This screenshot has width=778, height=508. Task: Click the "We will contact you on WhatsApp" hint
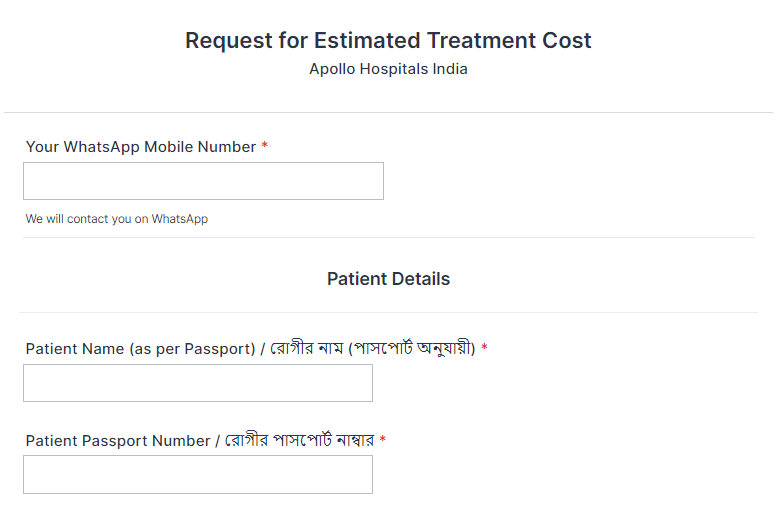coord(117,219)
